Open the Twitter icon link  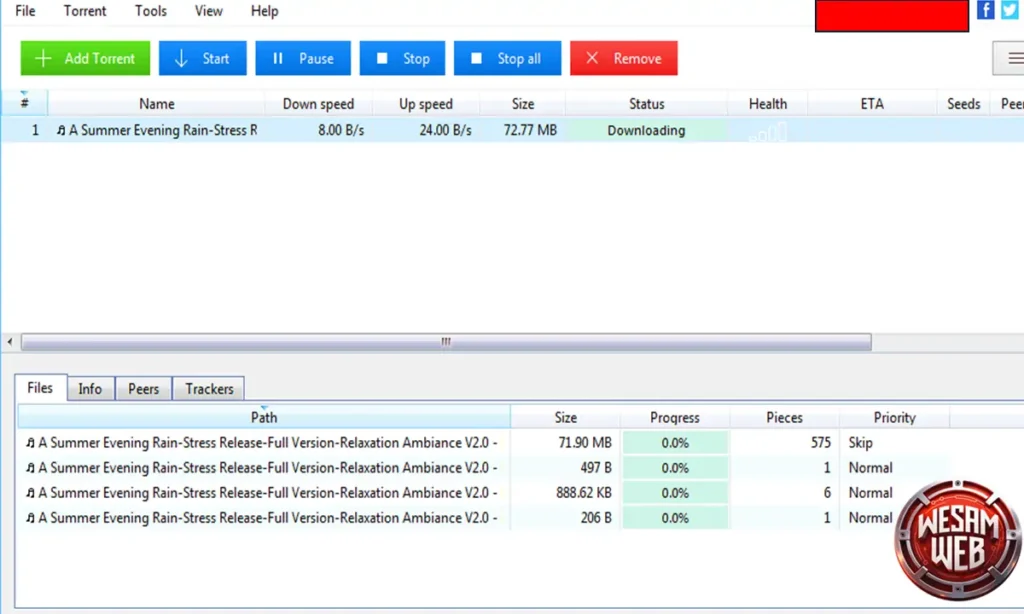(x=1009, y=10)
